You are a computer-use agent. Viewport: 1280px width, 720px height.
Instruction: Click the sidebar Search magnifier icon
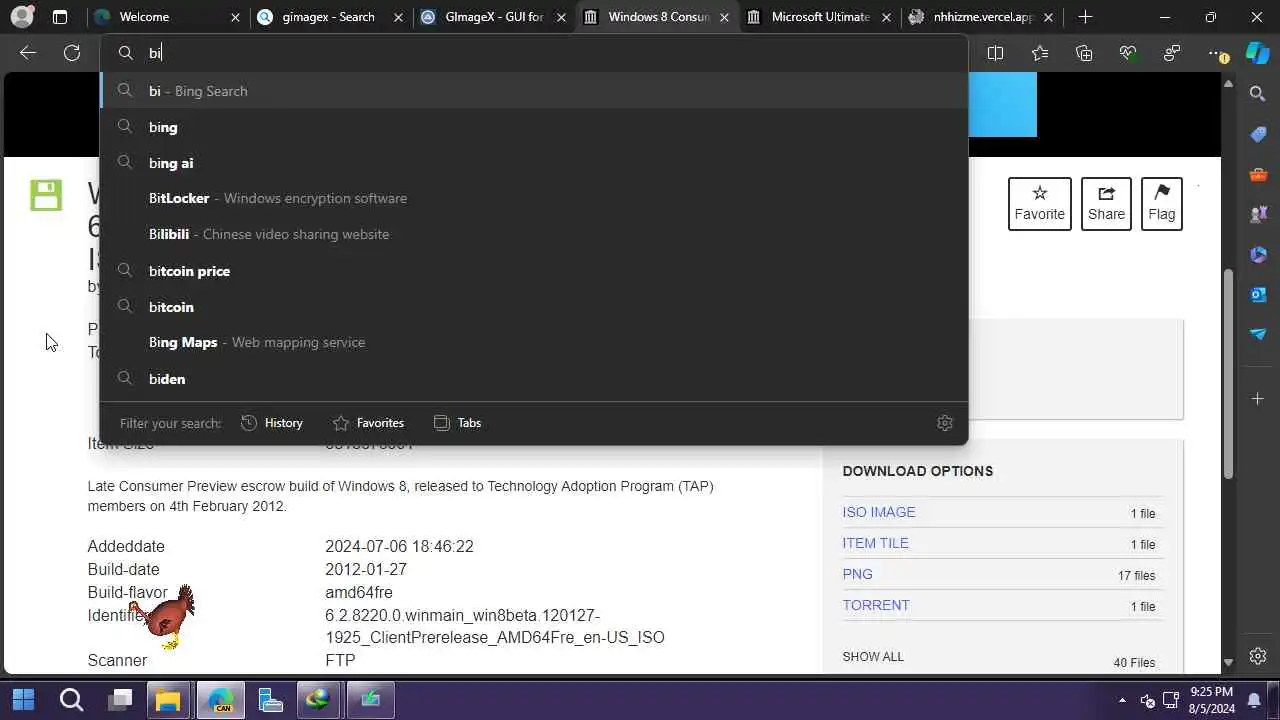pos(1258,94)
